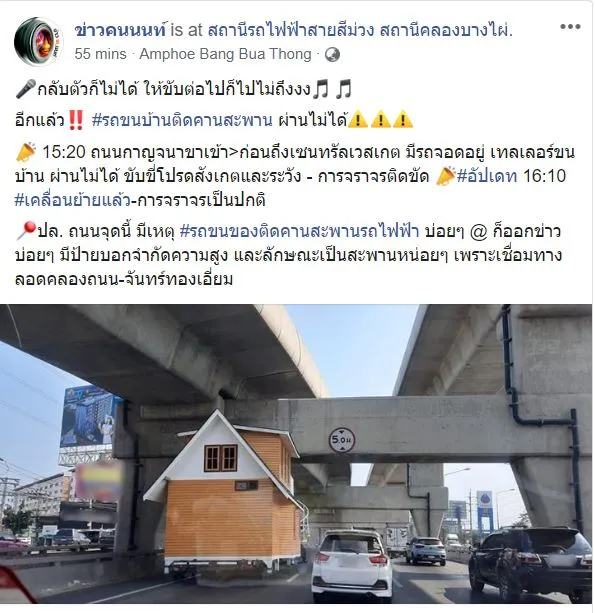Screen dimensions: 595x613
Task: Open hashtag #รถขนบ้านติดคานสะพาน
Action: click(182, 120)
